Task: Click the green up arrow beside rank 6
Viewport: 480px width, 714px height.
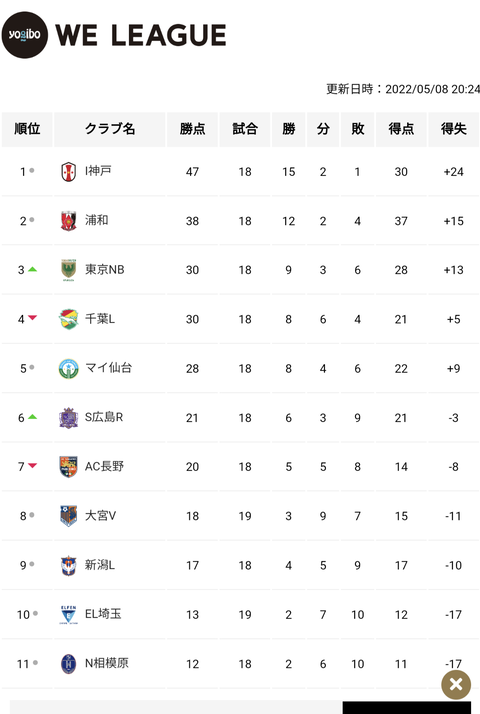Action: tap(32, 417)
